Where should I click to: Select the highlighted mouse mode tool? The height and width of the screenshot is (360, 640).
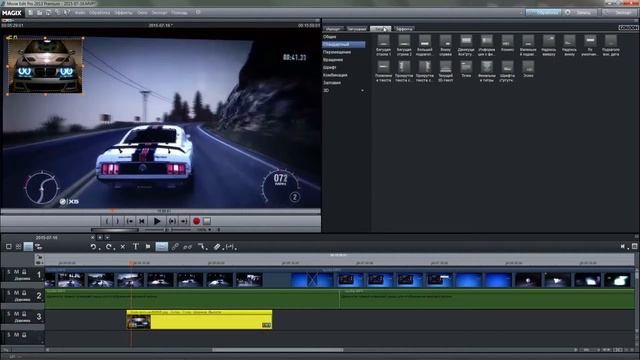[x=162, y=247]
